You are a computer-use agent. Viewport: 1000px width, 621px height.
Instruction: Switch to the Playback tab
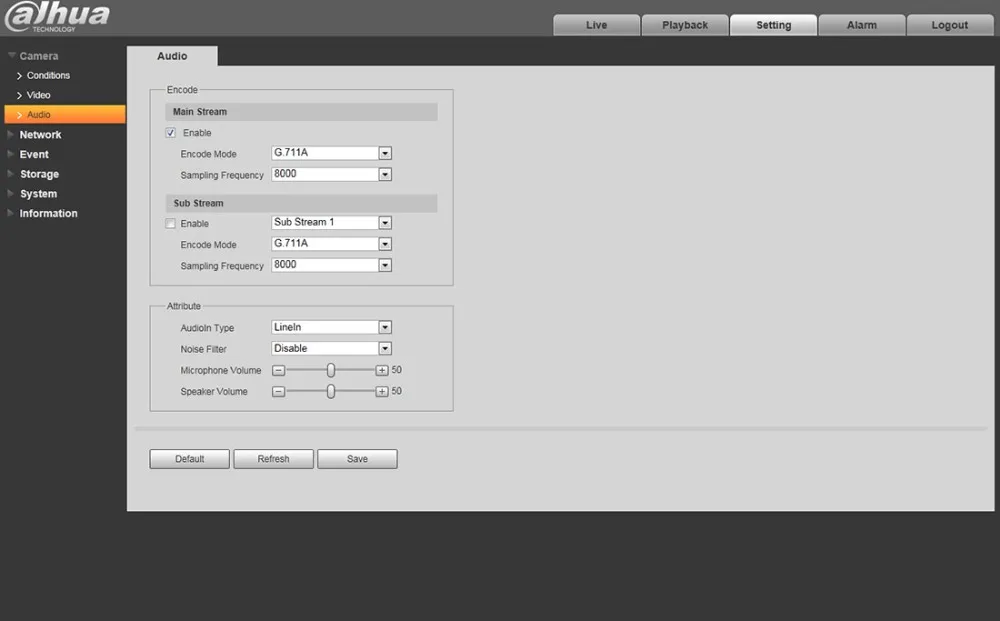point(685,25)
